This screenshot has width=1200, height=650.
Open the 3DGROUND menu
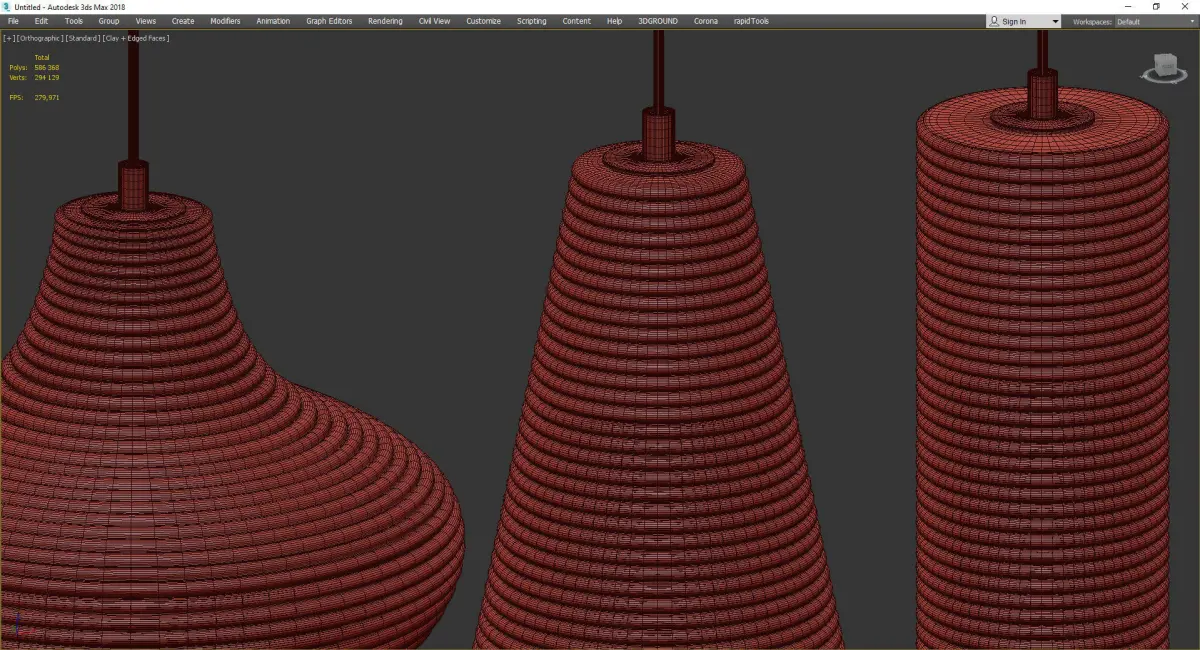tap(658, 21)
